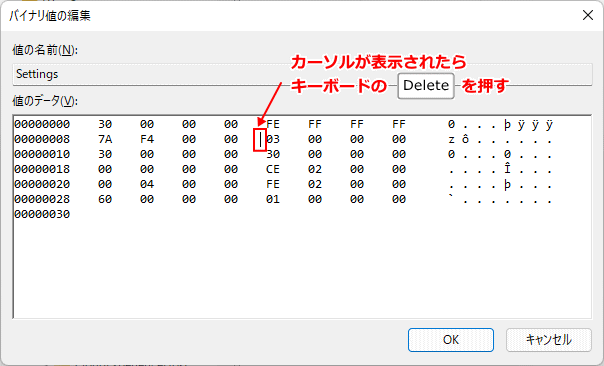
Task: Click the offset label 00000020
Action: coord(42,184)
